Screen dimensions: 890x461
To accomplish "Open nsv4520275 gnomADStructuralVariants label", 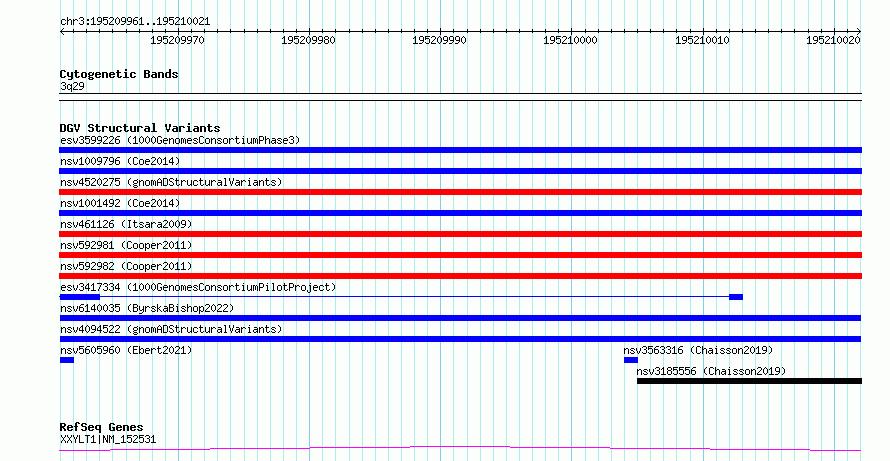I will pyautogui.click(x=171, y=182).
